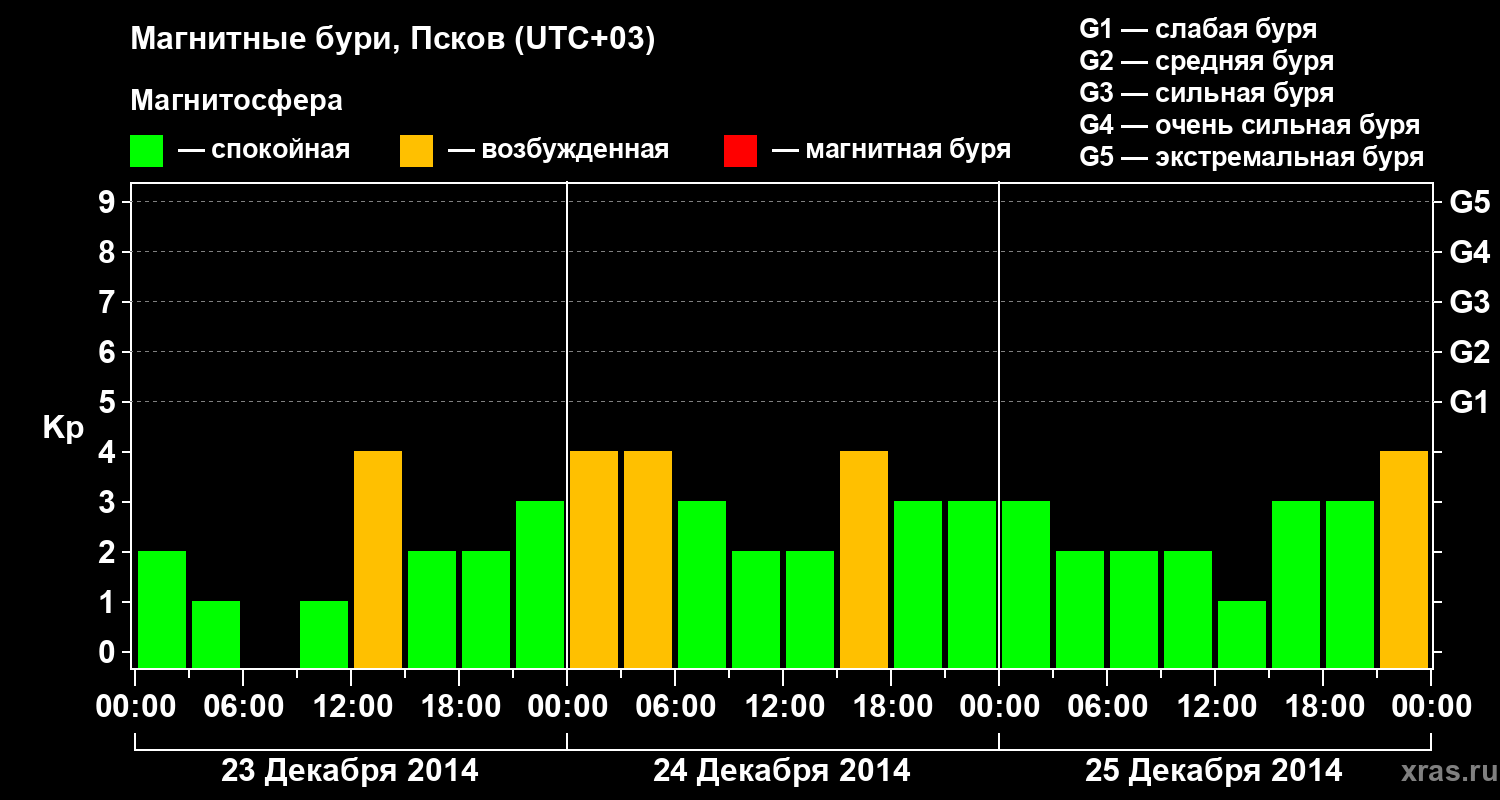Click the Kp 1 bar at 12:00–15:00 on 25 December

tap(1242, 634)
